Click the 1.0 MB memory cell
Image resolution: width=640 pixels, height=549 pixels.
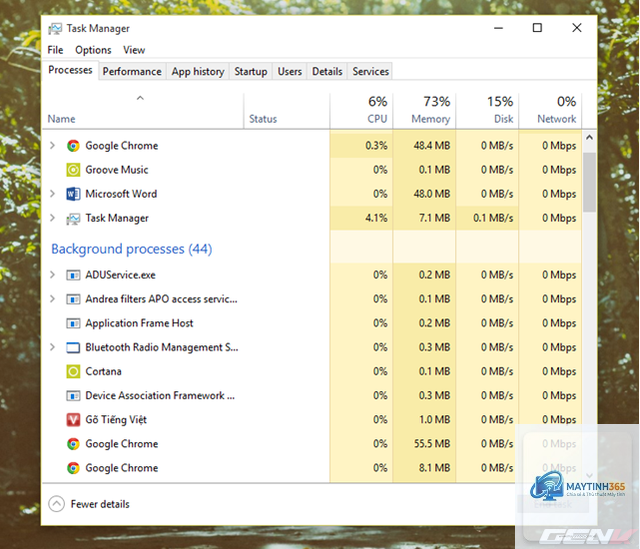pyautogui.click(x=424, y=420)
